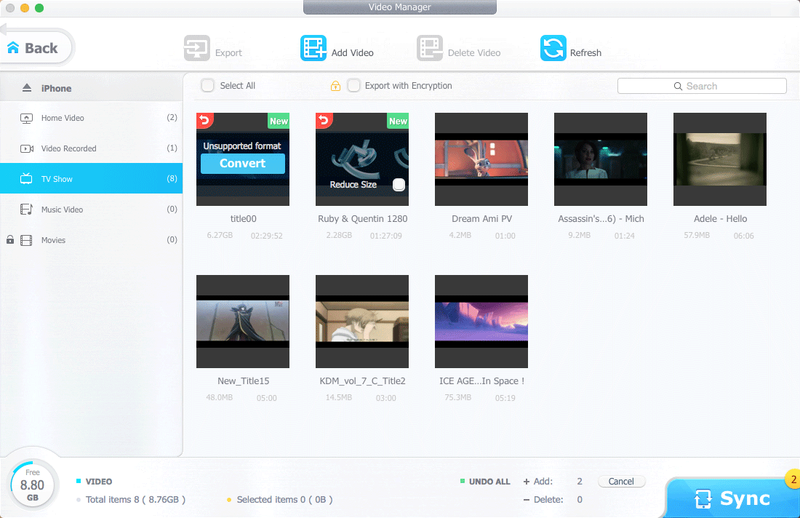Click the TV Show television icon
Viewport: 800px width, 518px height.
[x=26, y=179]
